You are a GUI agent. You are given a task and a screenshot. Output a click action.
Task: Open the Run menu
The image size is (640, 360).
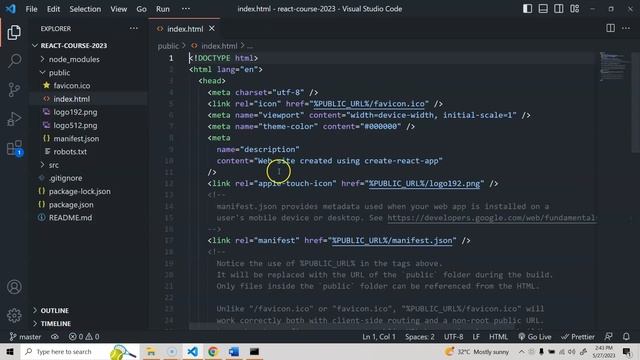162,9
